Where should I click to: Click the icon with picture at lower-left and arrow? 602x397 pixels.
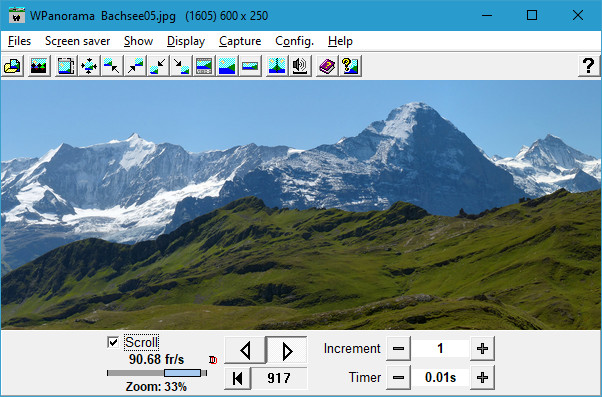[x=158, y=66]
